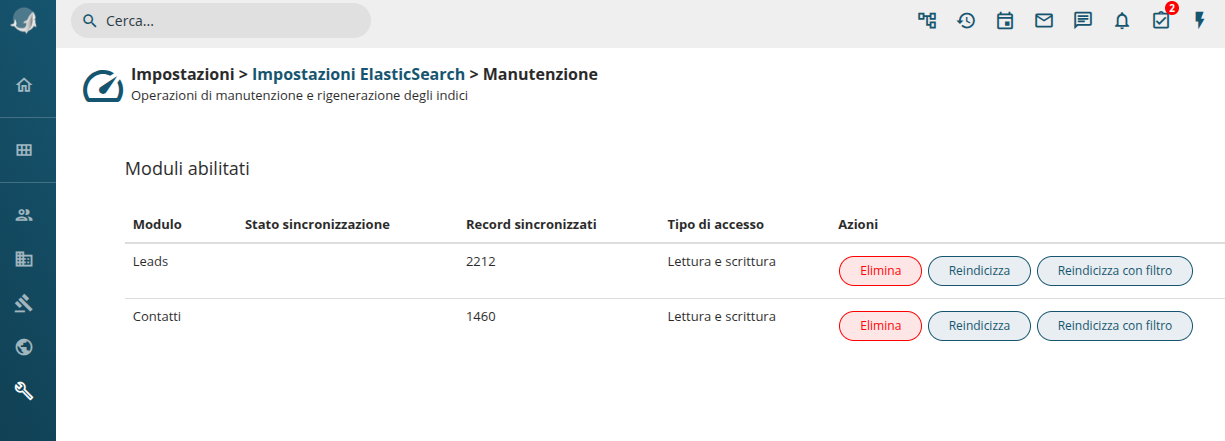Open the globe icon in sidebar
1225x441 pixels.
pyautogui.click(x=25, y=347)
